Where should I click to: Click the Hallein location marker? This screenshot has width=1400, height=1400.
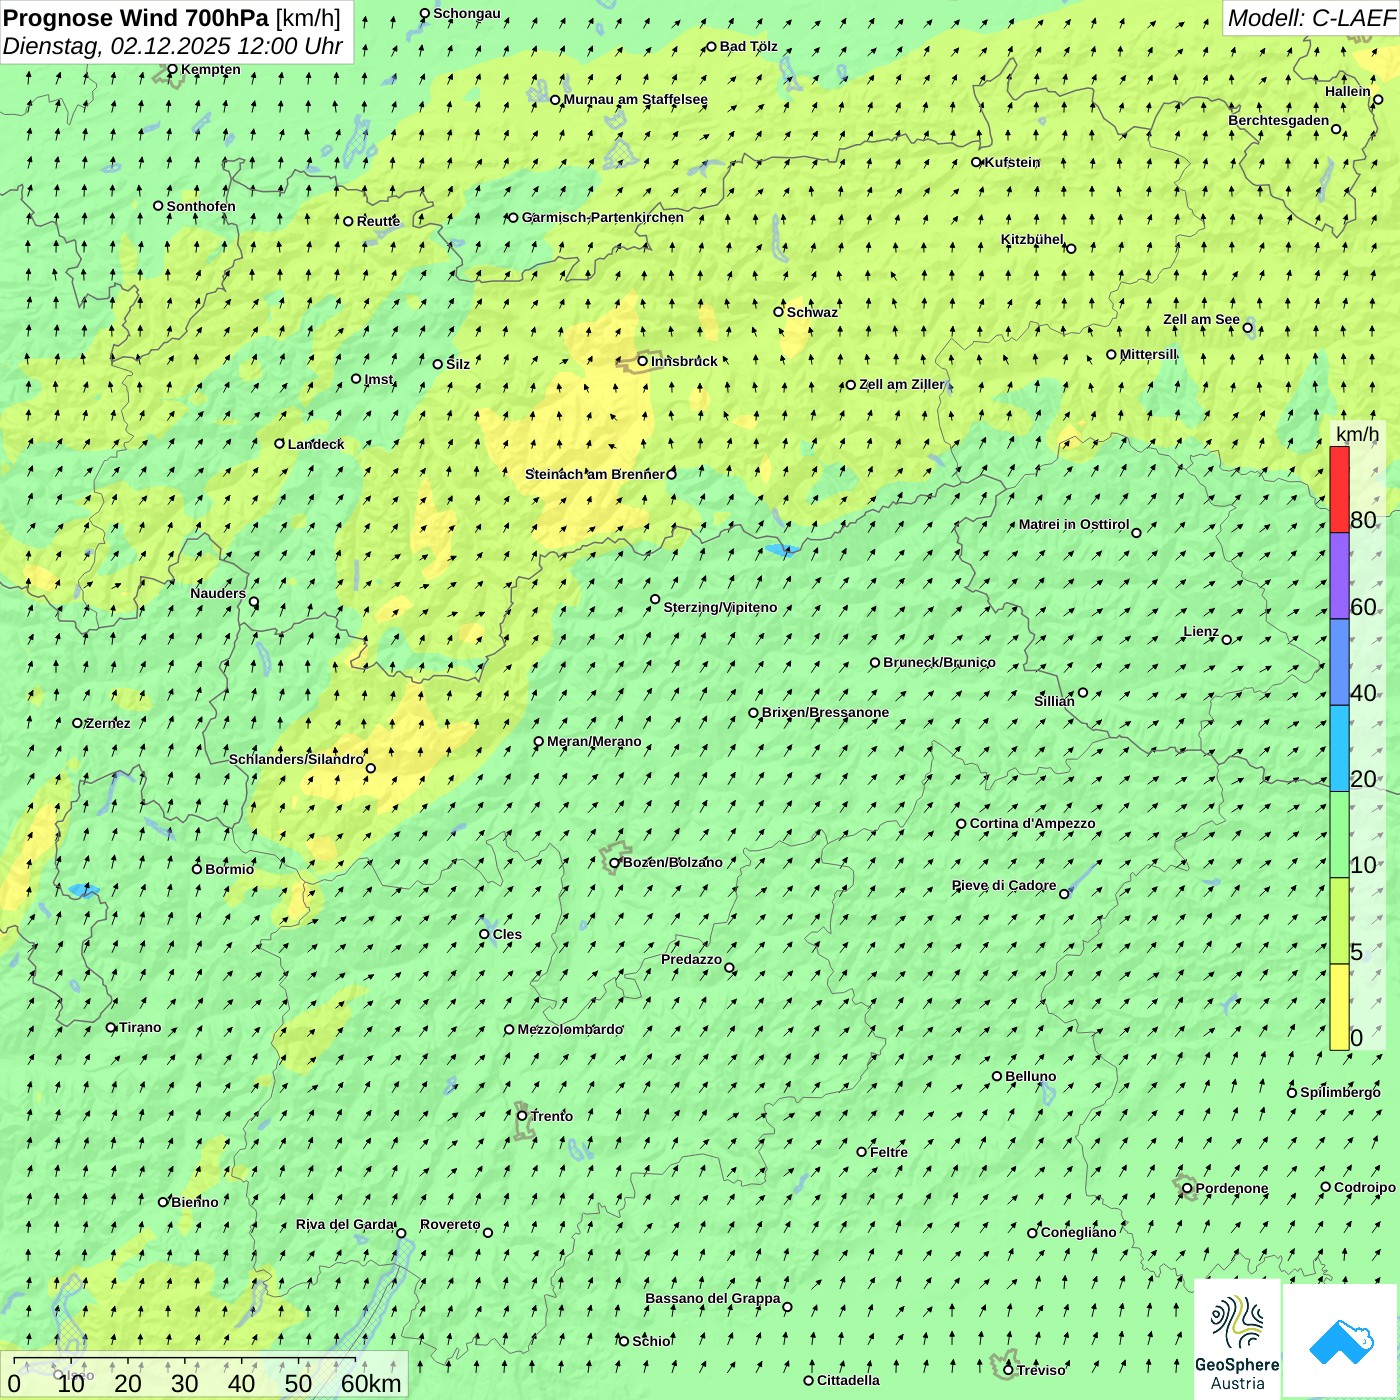pyautogui.click(x=1378, y=99)
